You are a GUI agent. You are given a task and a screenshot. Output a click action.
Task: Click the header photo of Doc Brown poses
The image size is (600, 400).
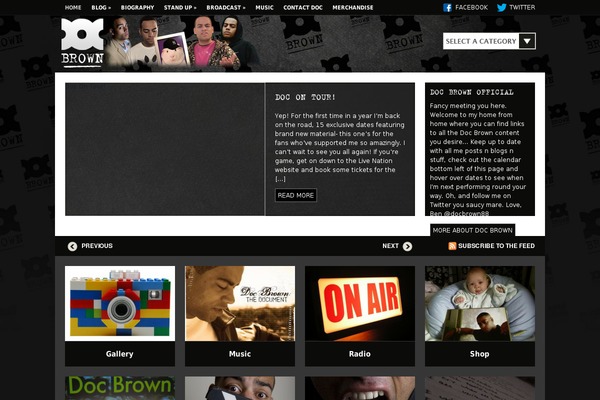point(182,43)
